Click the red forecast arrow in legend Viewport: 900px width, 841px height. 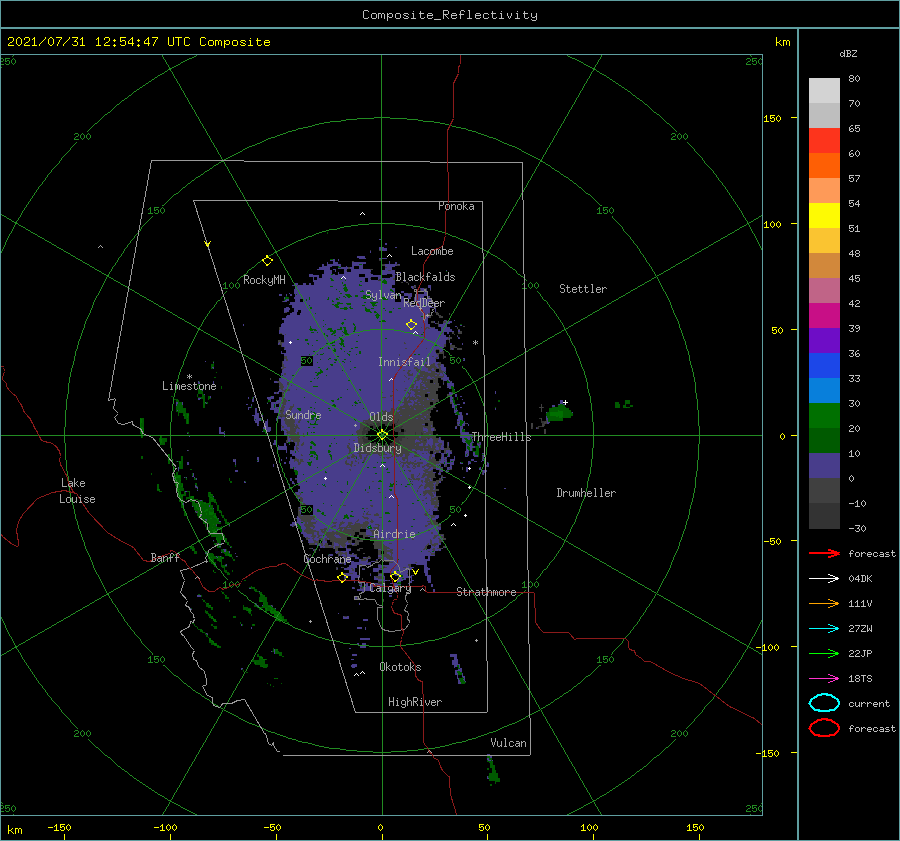(x=824, y=553)
